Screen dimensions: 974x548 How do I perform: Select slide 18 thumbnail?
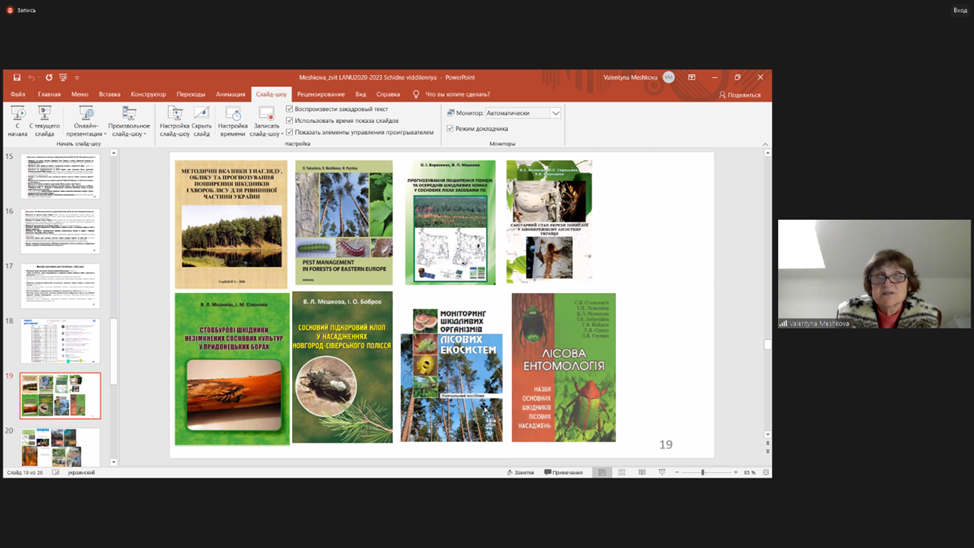tap(60, 341)
